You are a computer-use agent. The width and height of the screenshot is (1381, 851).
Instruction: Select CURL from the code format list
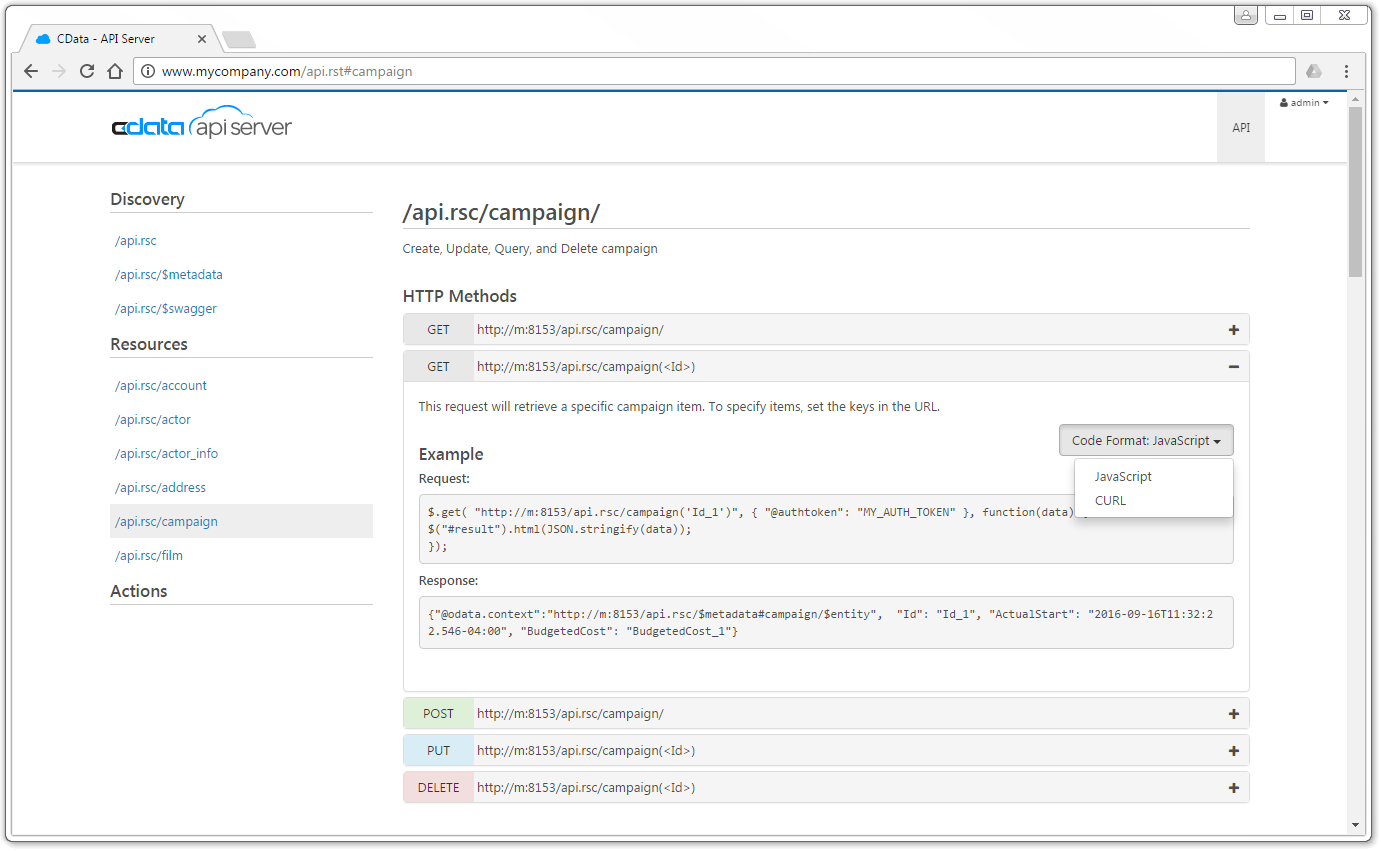coord(1110,500)
